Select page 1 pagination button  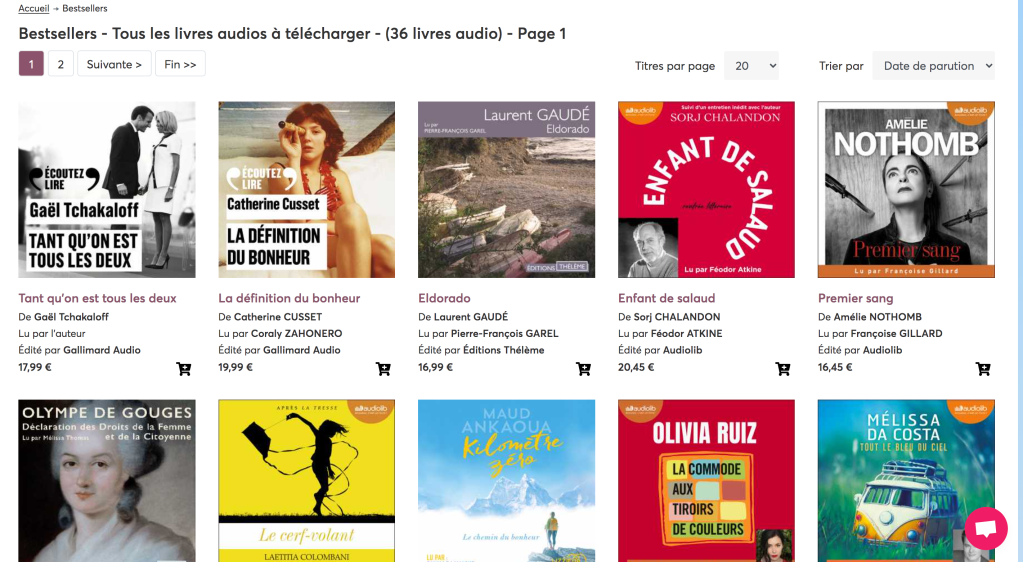[x=31, y=64]
